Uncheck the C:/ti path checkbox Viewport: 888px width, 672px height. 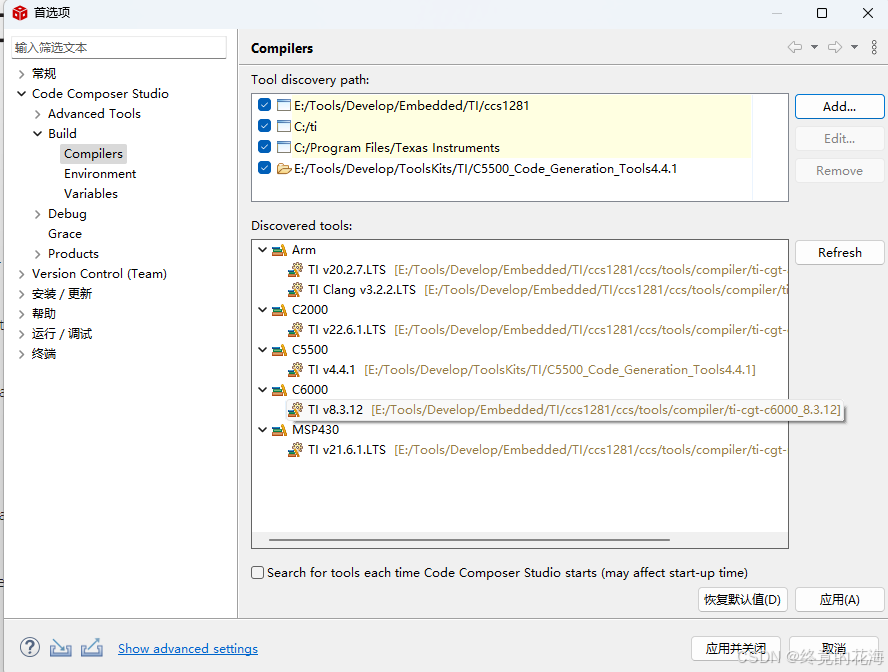(264, 126)
